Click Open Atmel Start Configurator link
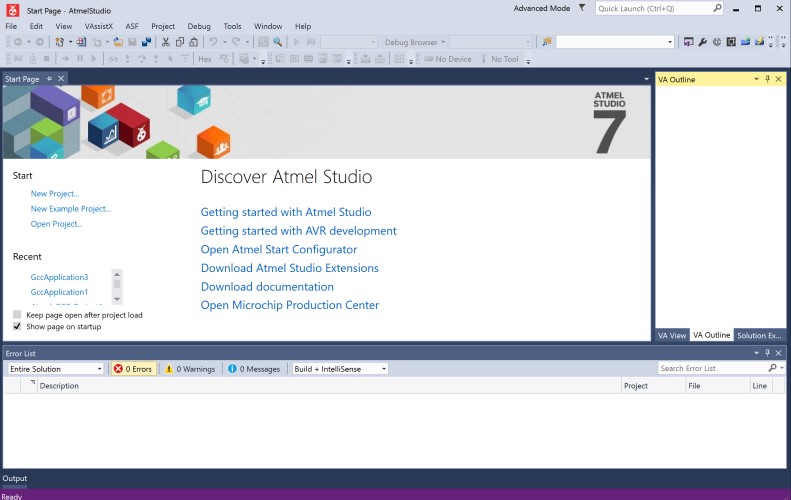Screen dimensions: 791x500 (x=279, y=249)
